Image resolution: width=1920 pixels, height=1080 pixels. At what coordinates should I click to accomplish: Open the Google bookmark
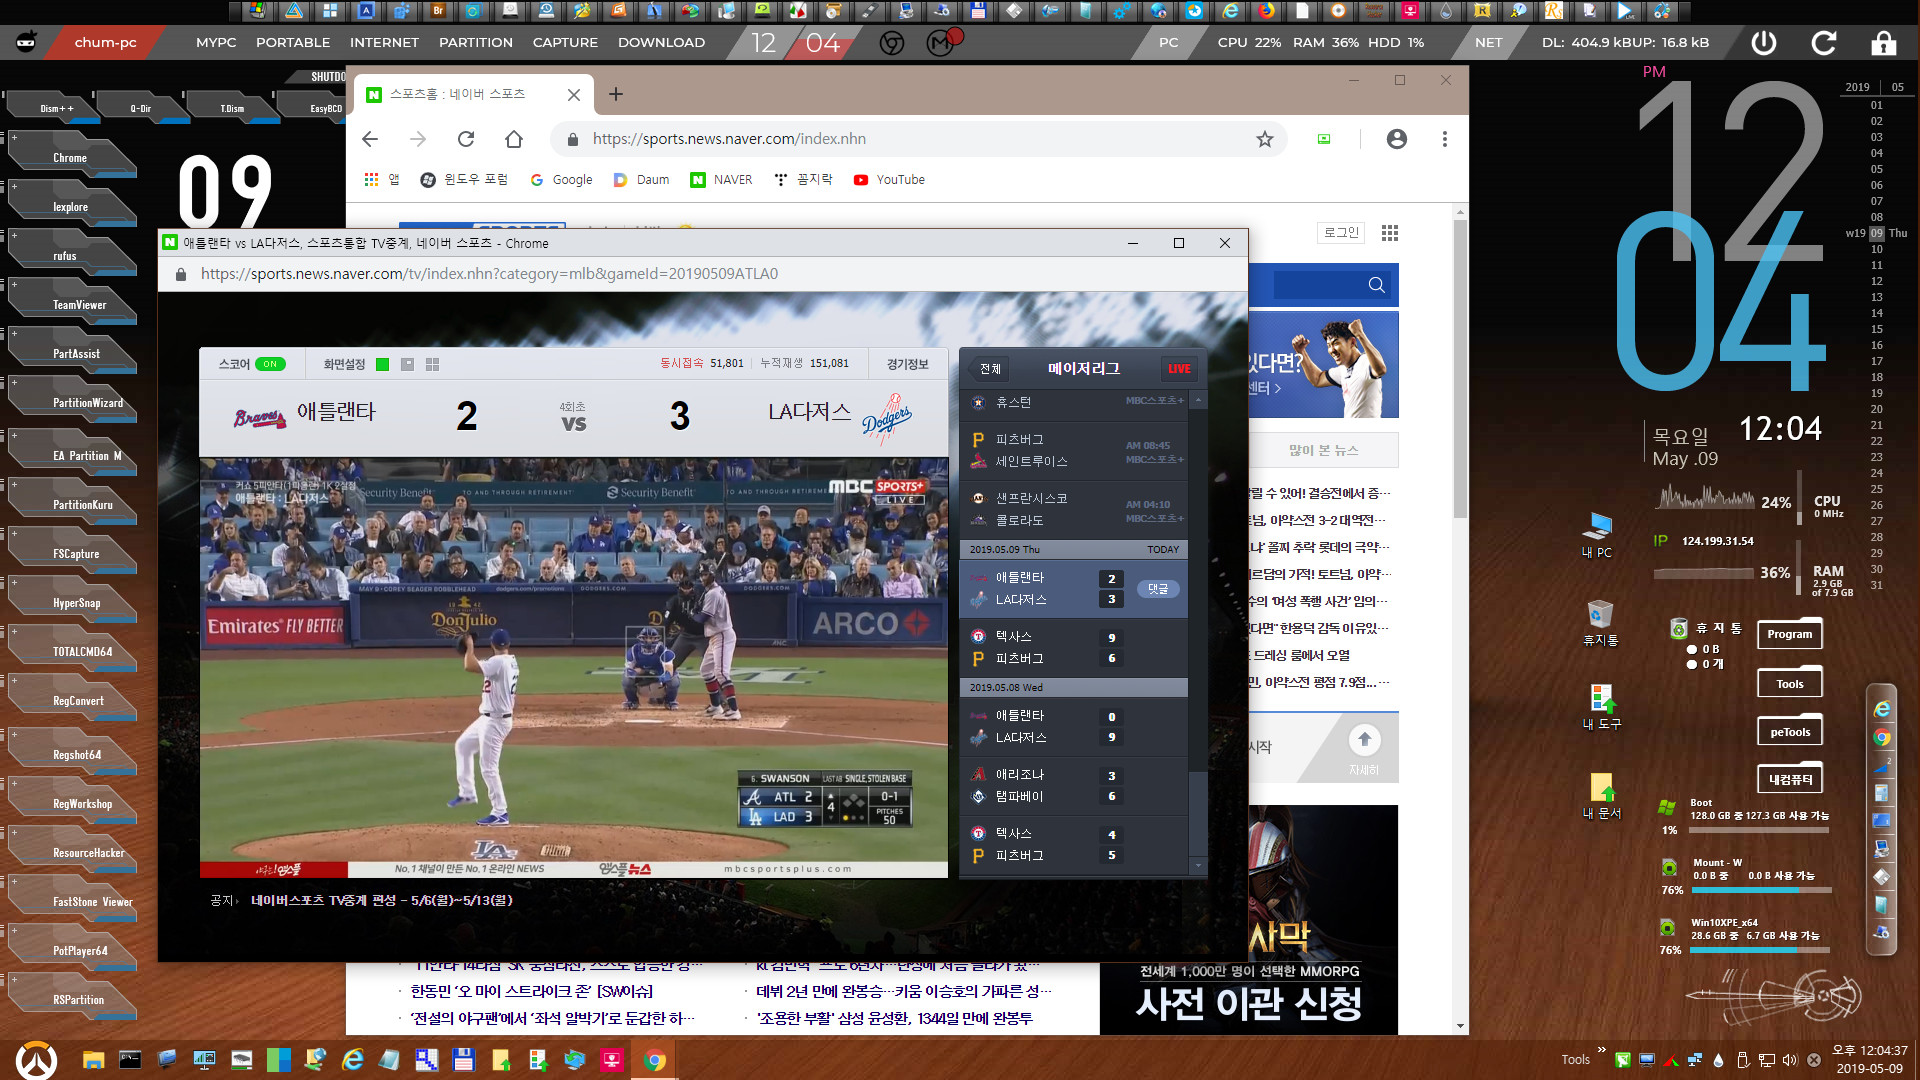pyautogui.click(x=561, y=180)
